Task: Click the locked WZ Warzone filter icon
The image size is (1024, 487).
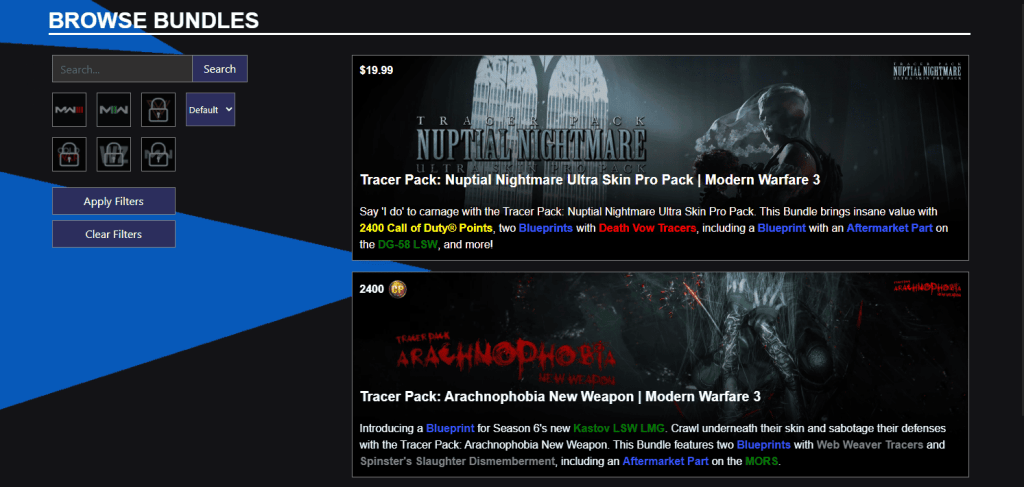Action: (114, 154)
